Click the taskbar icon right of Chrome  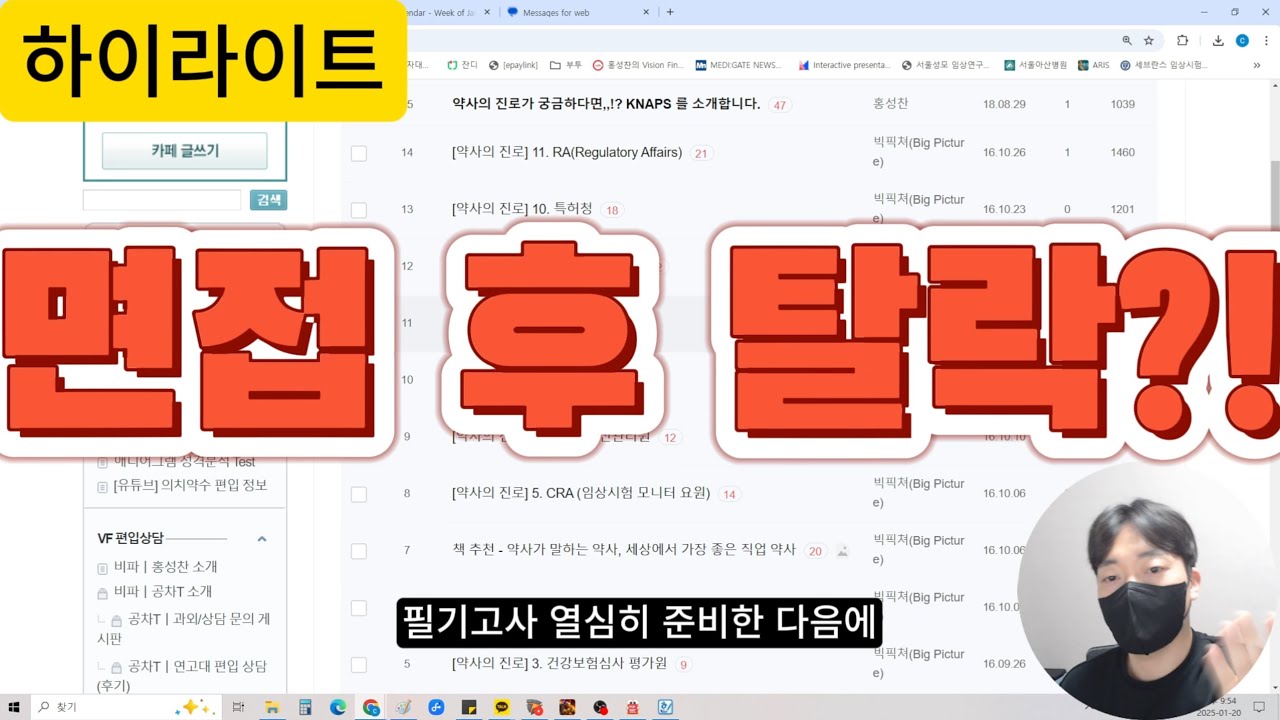pyautogui.click(x=403, y=707)
